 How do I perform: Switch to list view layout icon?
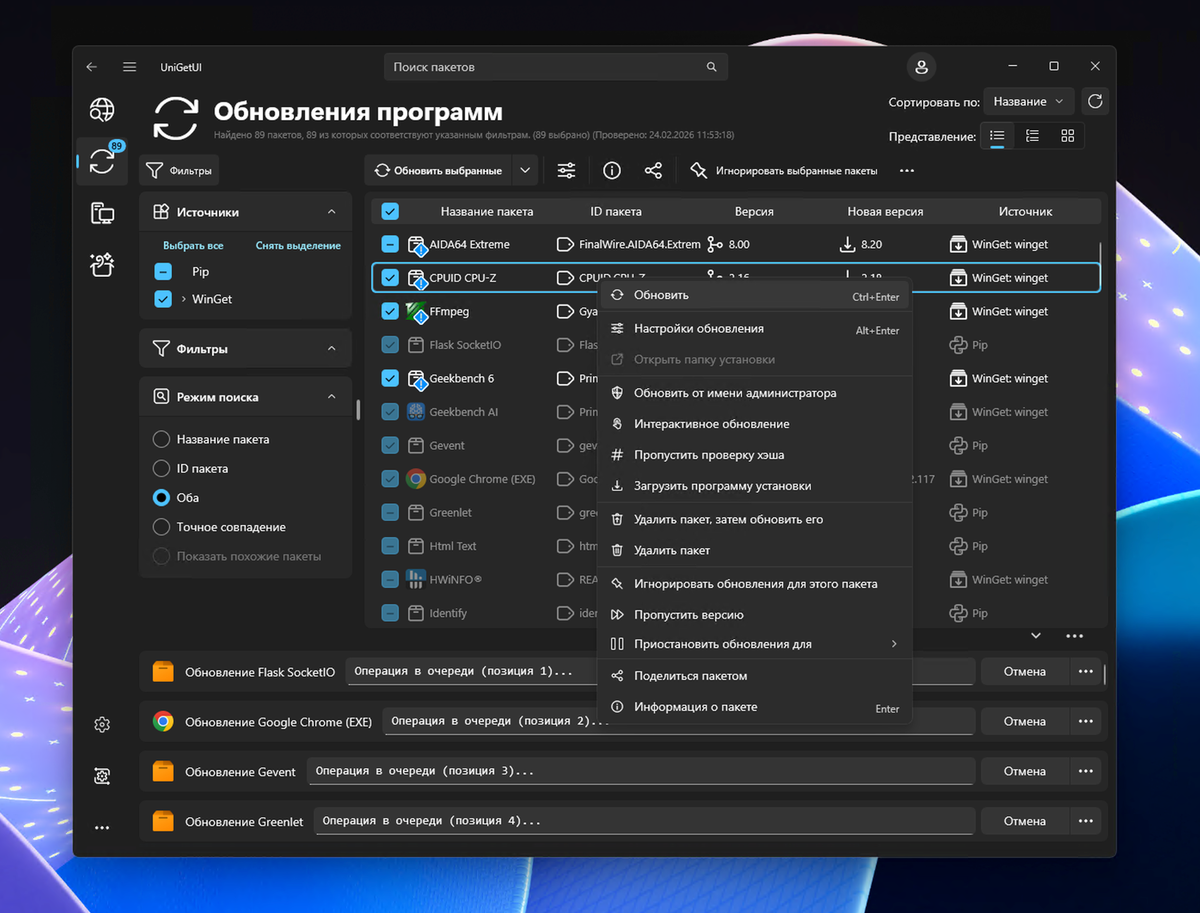coord(997,135)
